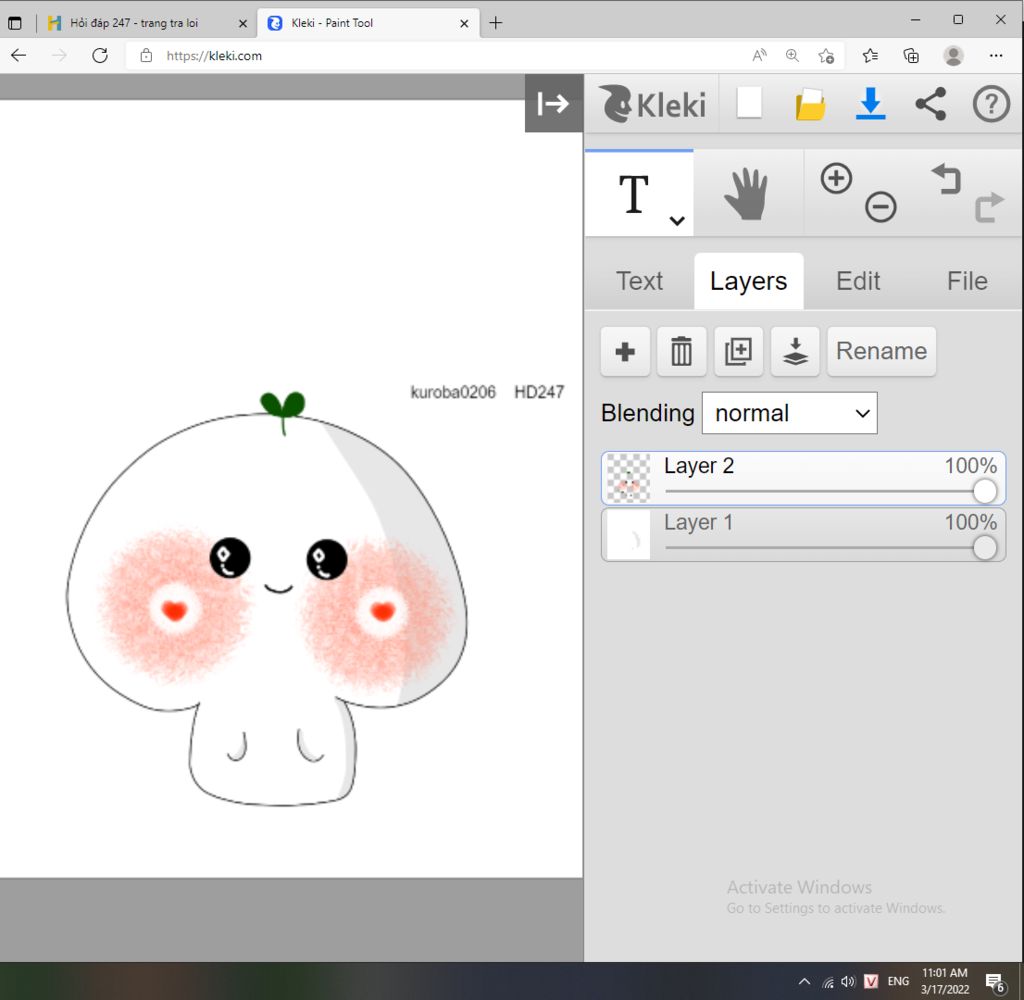The width and height of the screenshot is (1024, 1000).
Task: Open a new browser tab
Action: coord(496,23)
